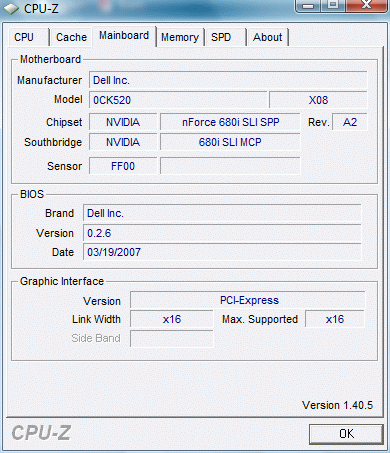Click the empty second Sensor field
390x453 pixels.
[230, 166]
